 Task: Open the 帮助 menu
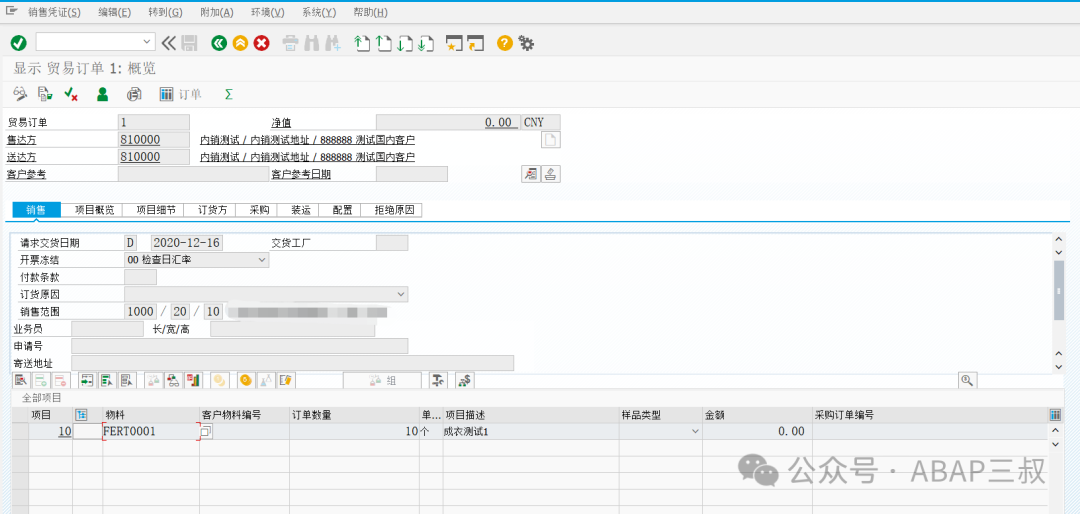tap(370, 12)
